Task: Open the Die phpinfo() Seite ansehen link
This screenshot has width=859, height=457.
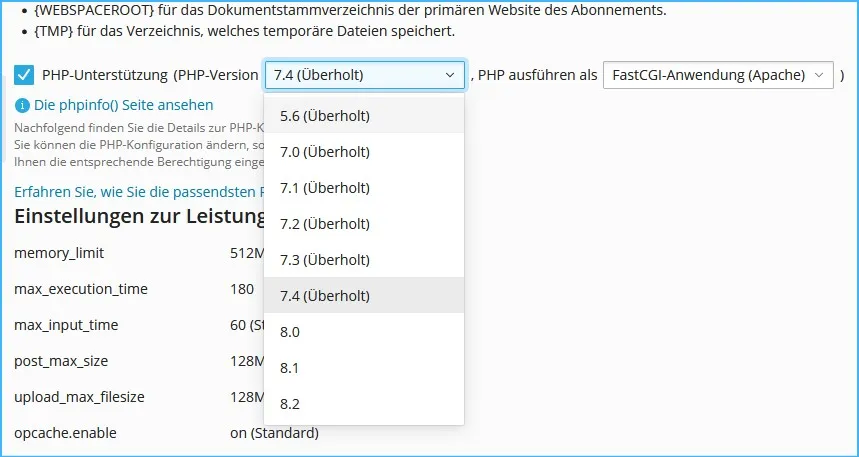Action: tap(124, 105)
